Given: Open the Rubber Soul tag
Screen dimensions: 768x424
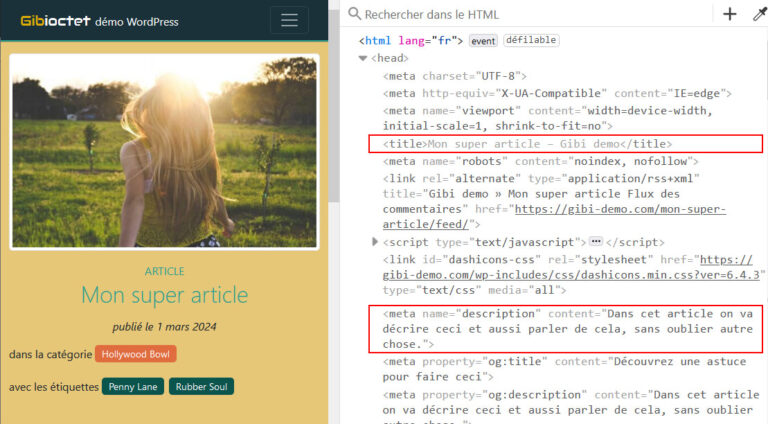Looking at the screenshot, I should click(201, 386).
